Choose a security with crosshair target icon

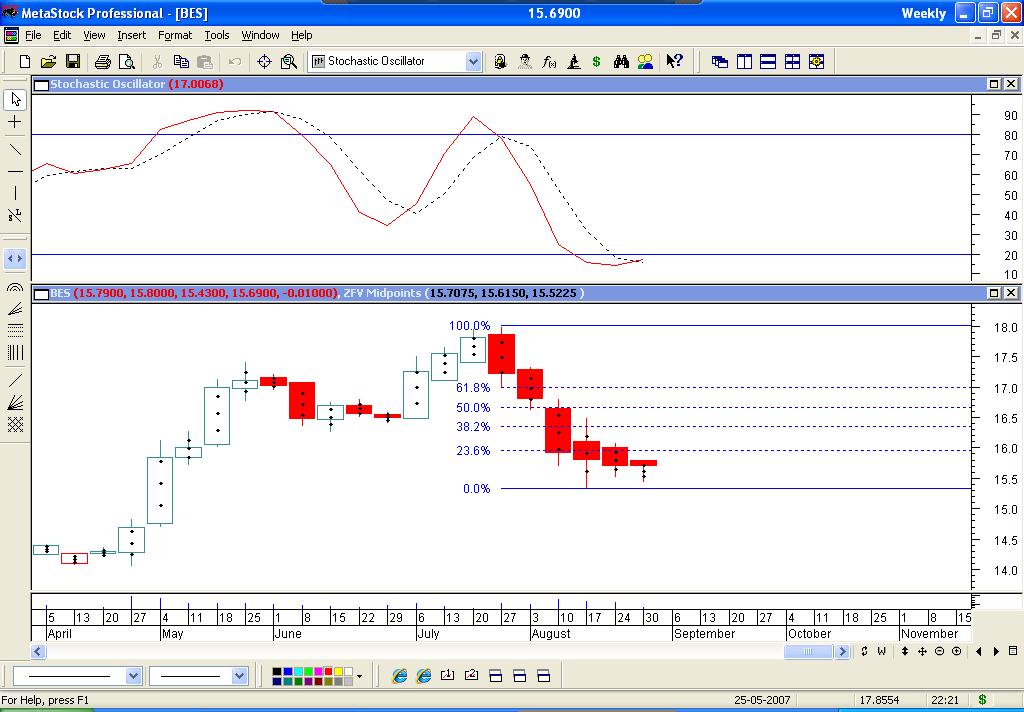264,61
